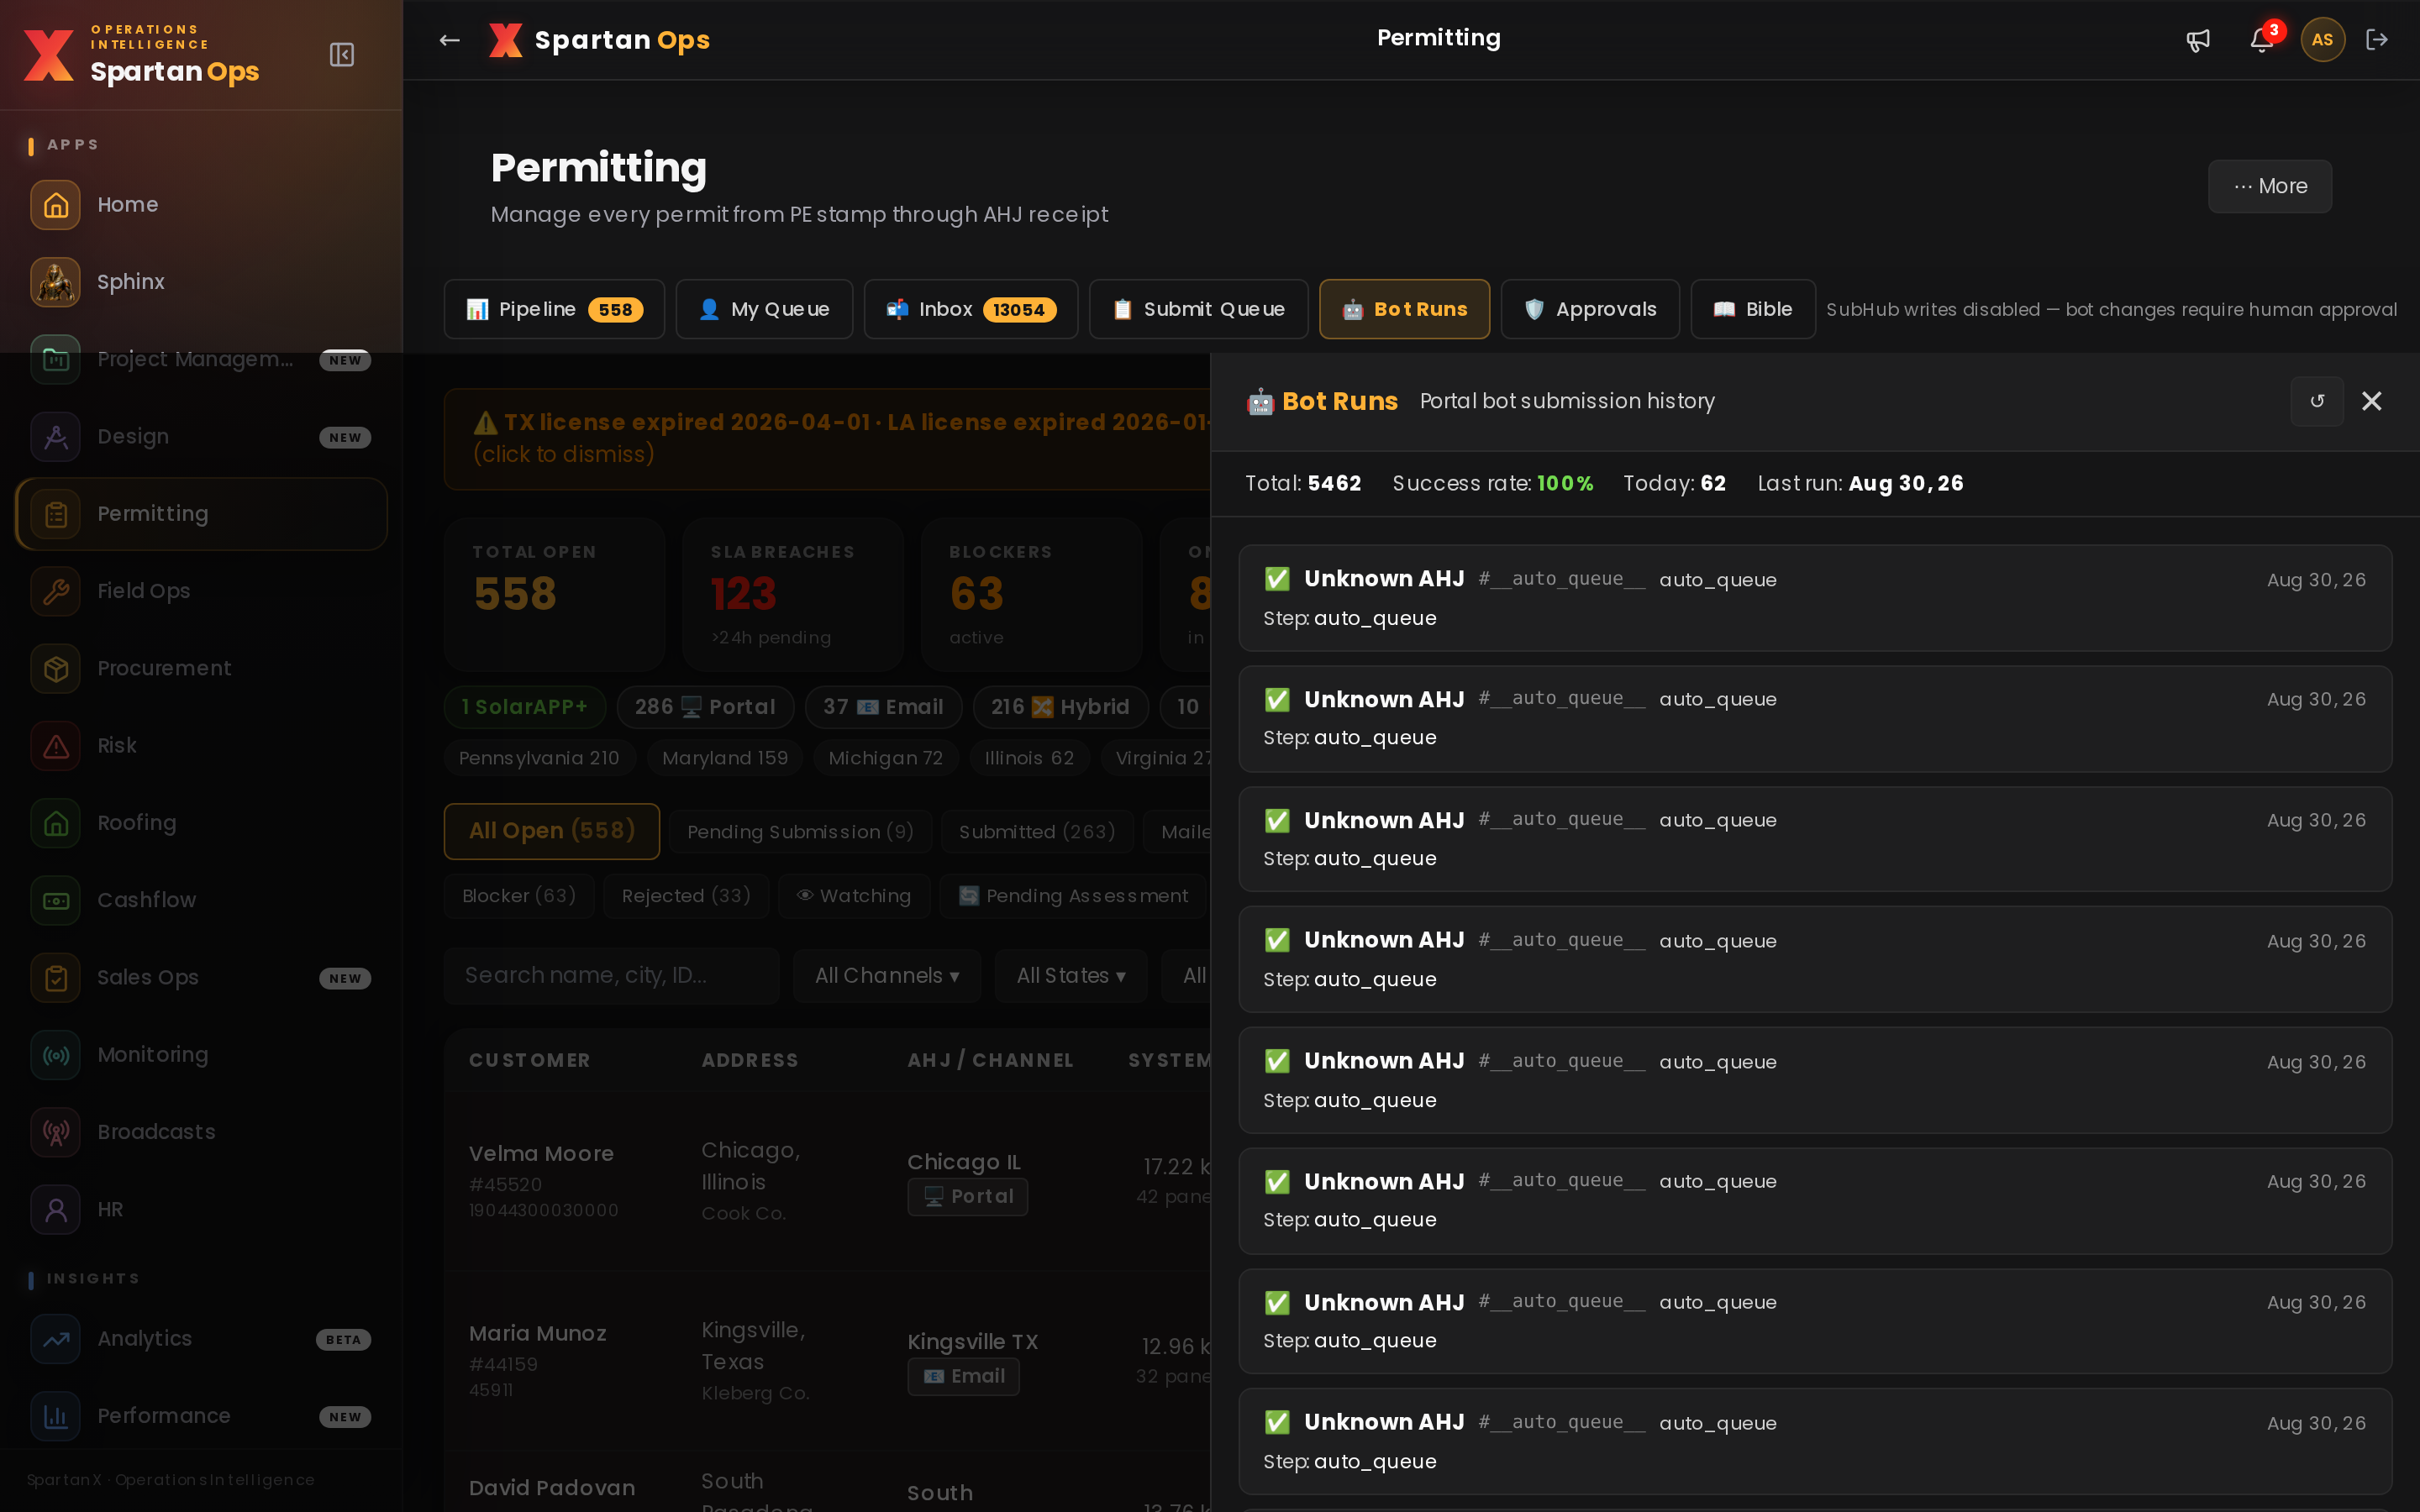
Task: Open the Blockers 63 card
Action: pyautogui.click(x=1031, y=594)
